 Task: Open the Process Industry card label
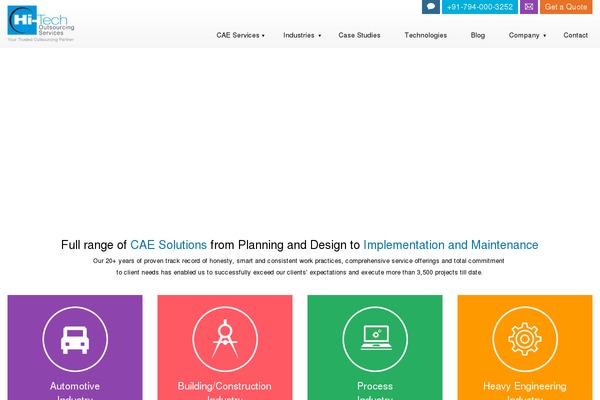[x=375, y=391]
